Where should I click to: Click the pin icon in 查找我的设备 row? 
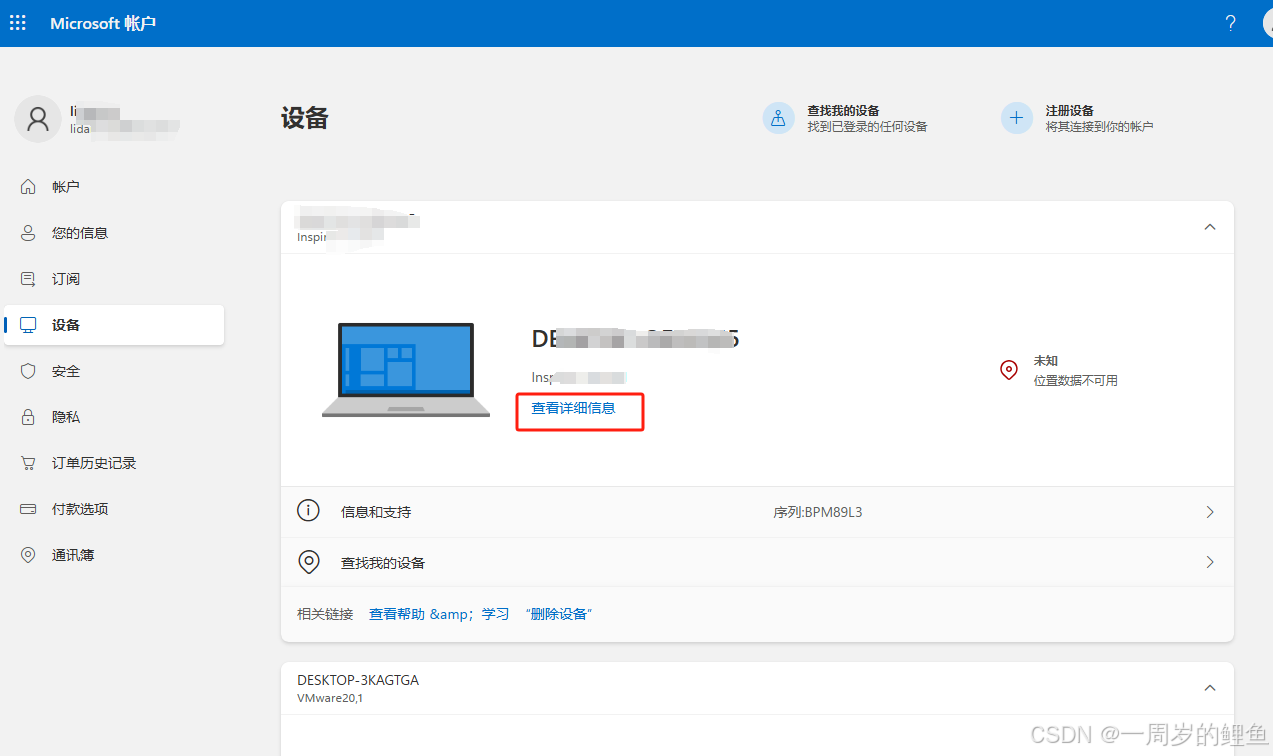[309, 562]
